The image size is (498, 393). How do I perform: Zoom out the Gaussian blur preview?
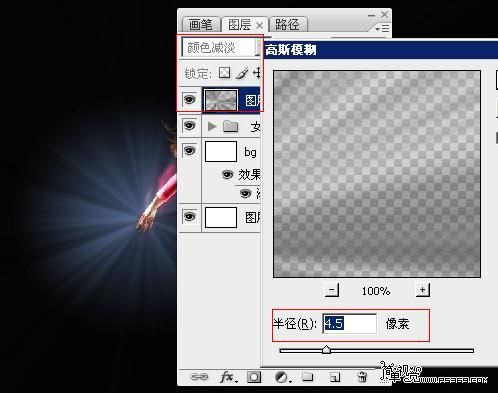coord(332,290)
